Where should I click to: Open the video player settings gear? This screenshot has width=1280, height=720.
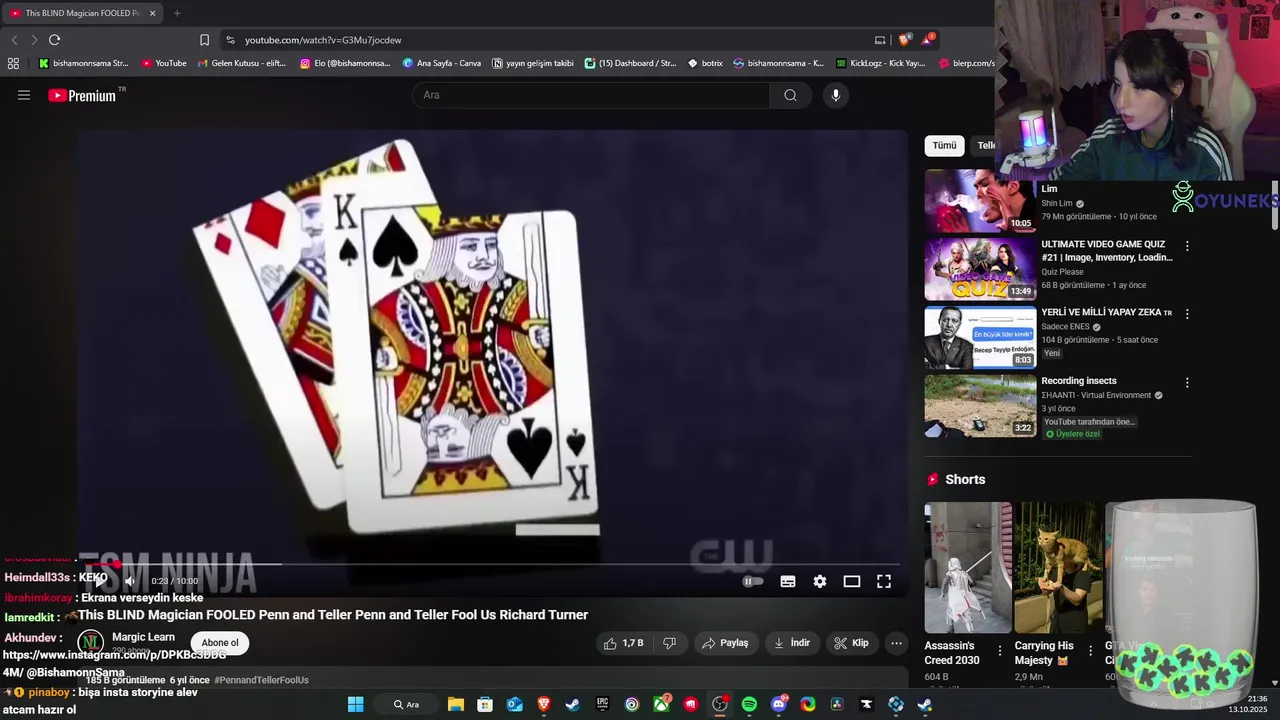point(820,581)
